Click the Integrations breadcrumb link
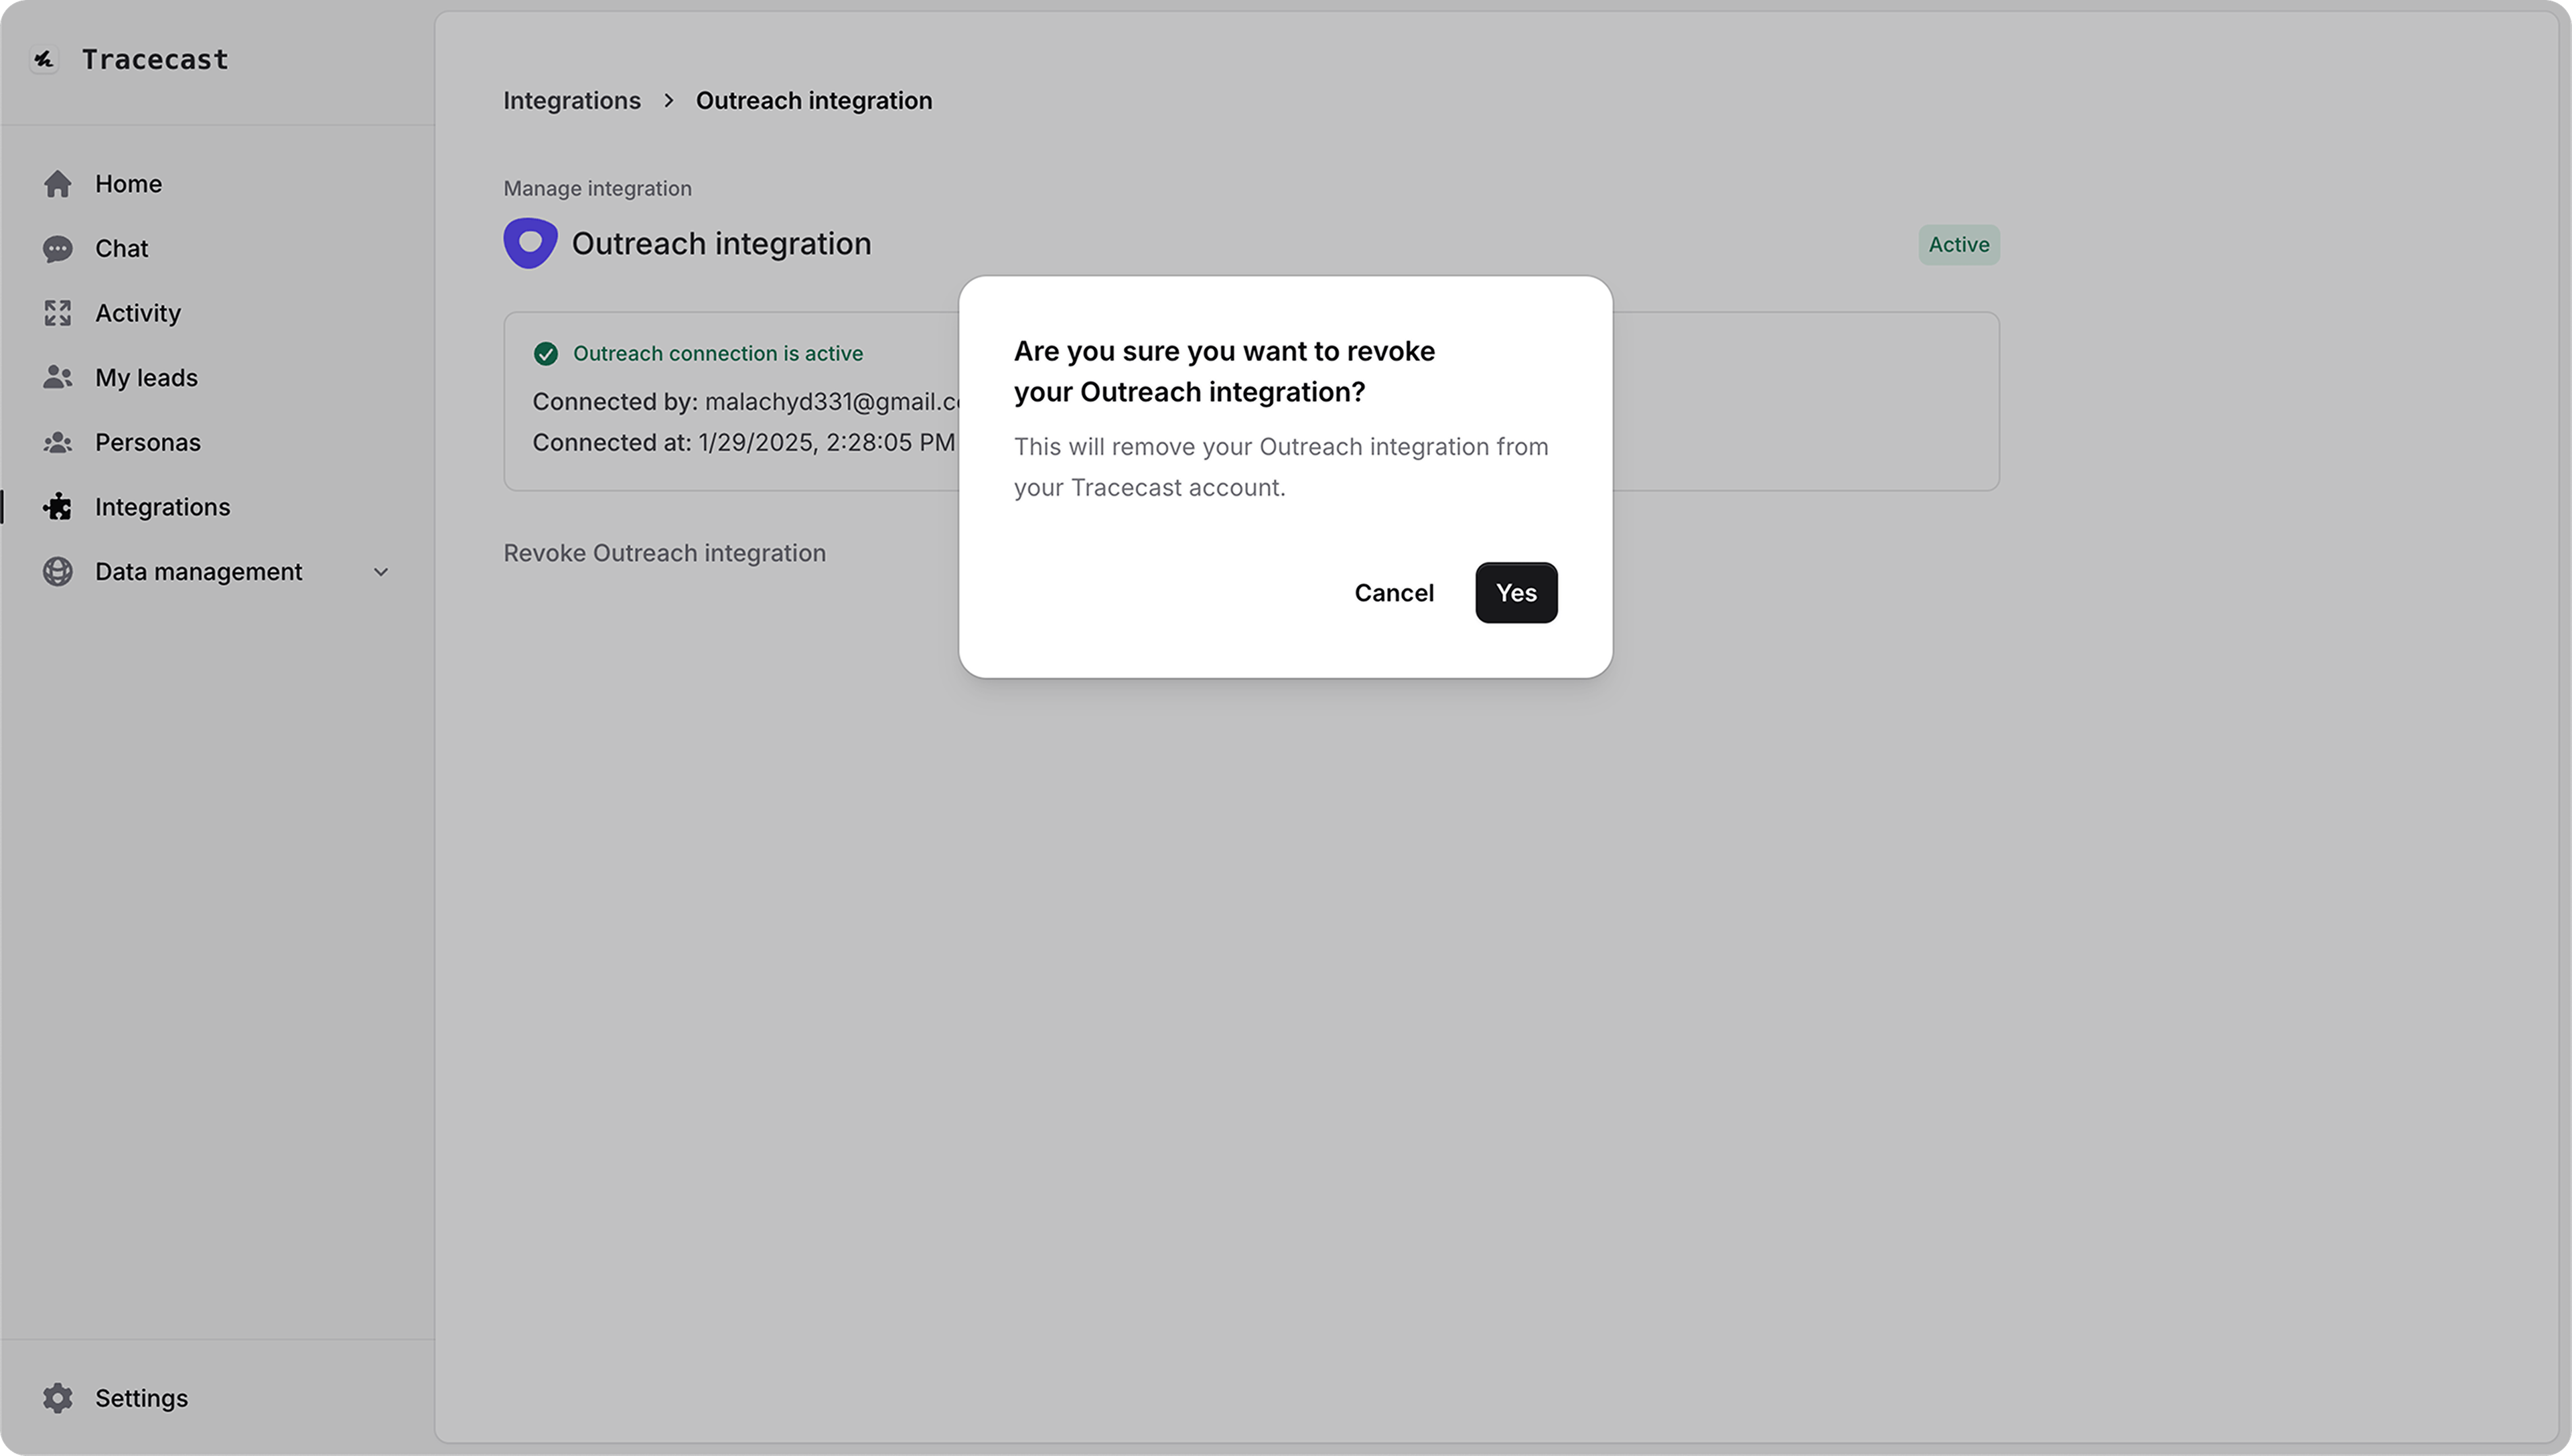This screenshot has height=1456, width=2572. pyautogui.click(x=572, y=101)
